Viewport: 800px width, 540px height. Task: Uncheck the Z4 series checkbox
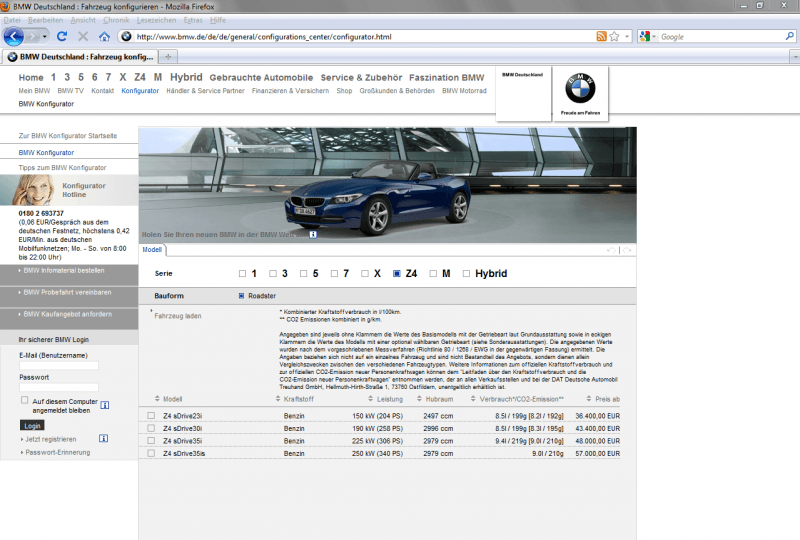pos(396,274)
